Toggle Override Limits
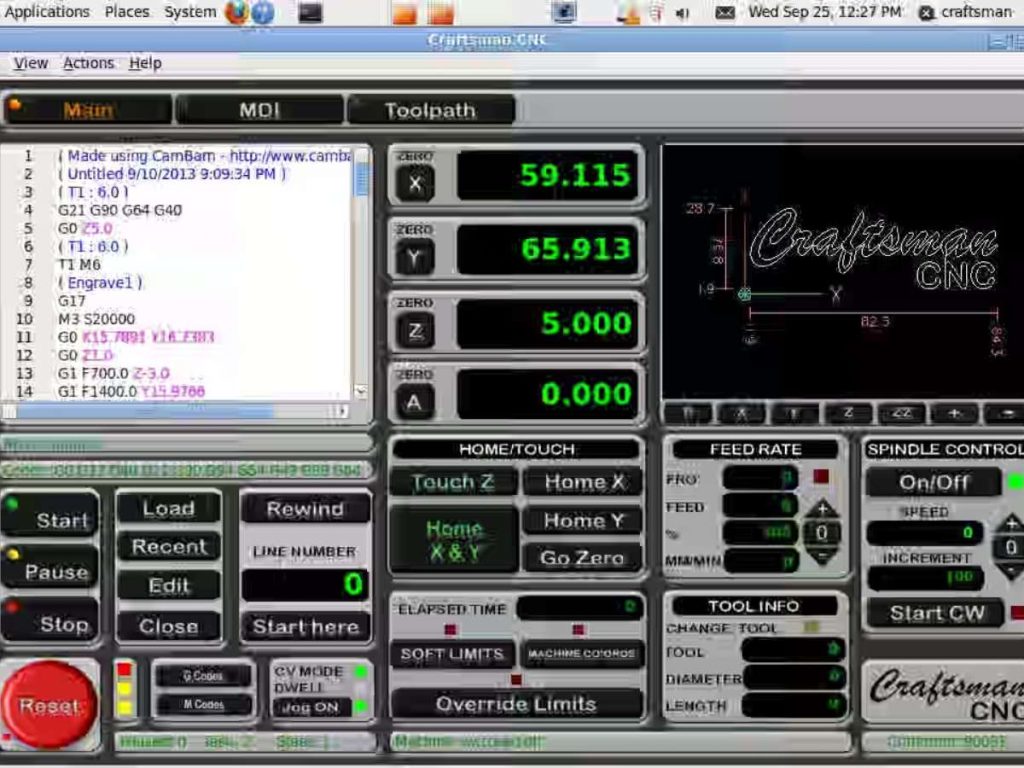Viewport: 1024px width, 768px height. [517, 704]
